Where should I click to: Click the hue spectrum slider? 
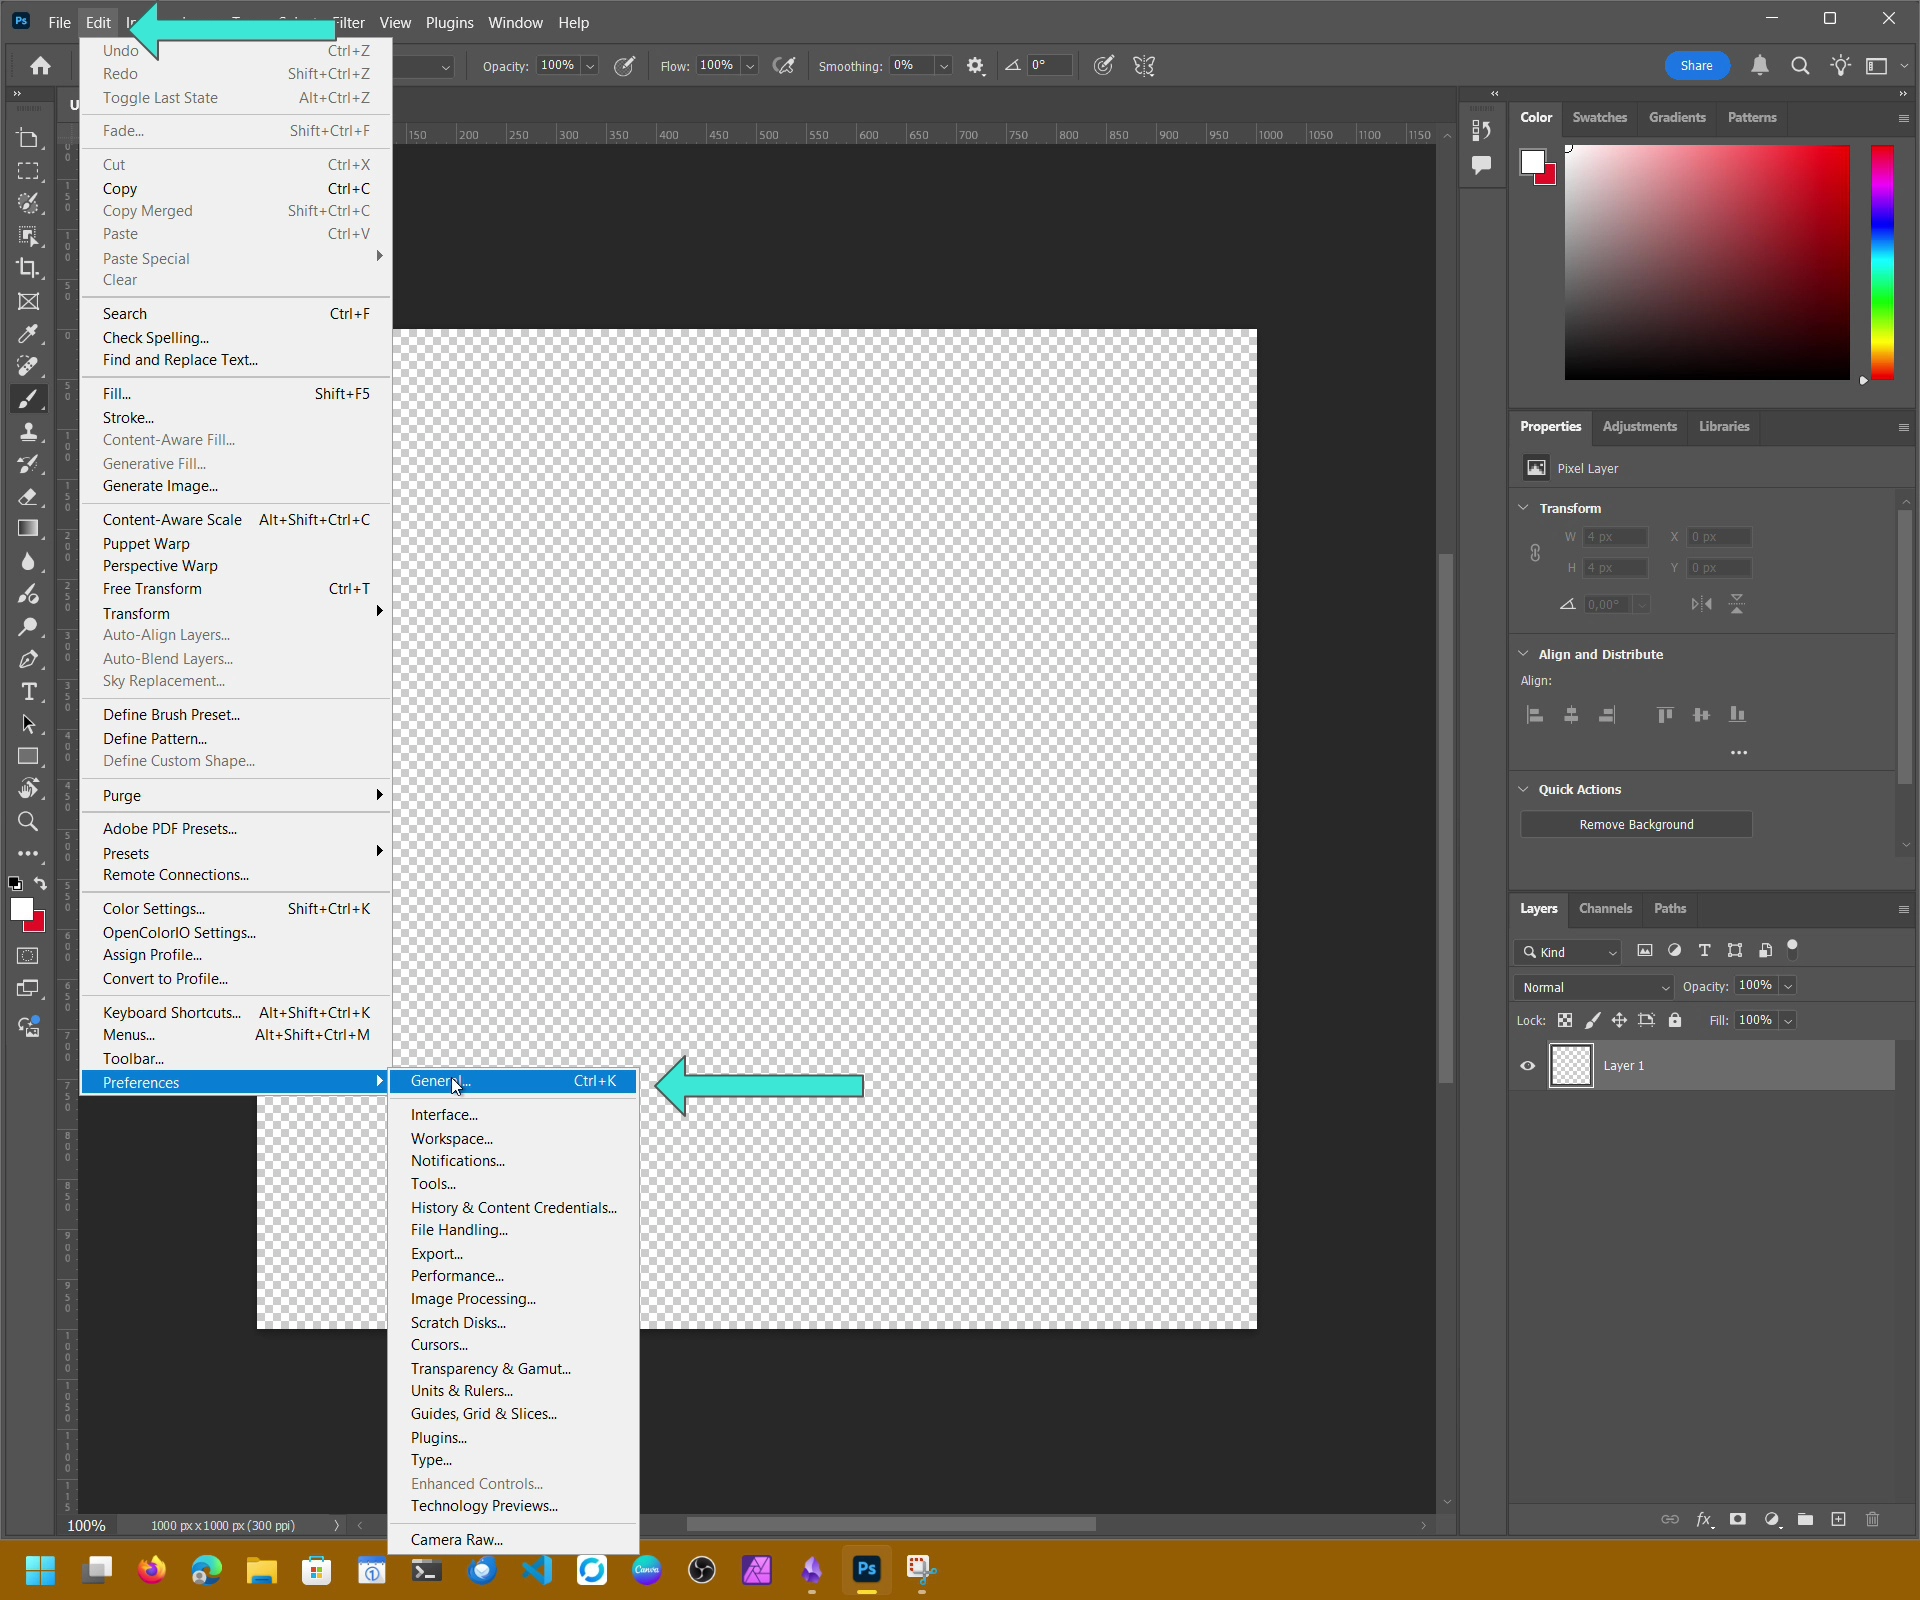pyautogui.click(x=1882, y=262)
